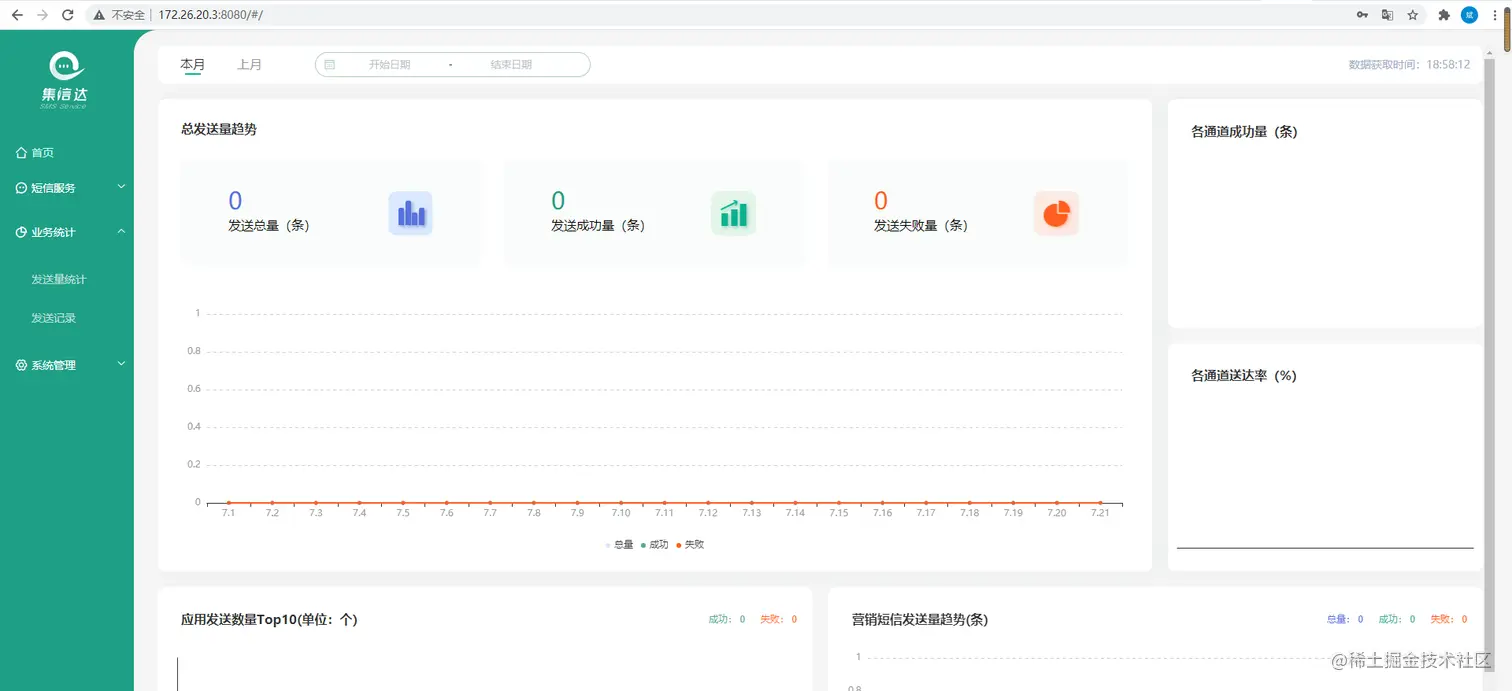The width and height of the screenshot is (1512, 691).
Task: Click the green growth chart icon for 发送成功量
Action: click(x=733, y=213)
